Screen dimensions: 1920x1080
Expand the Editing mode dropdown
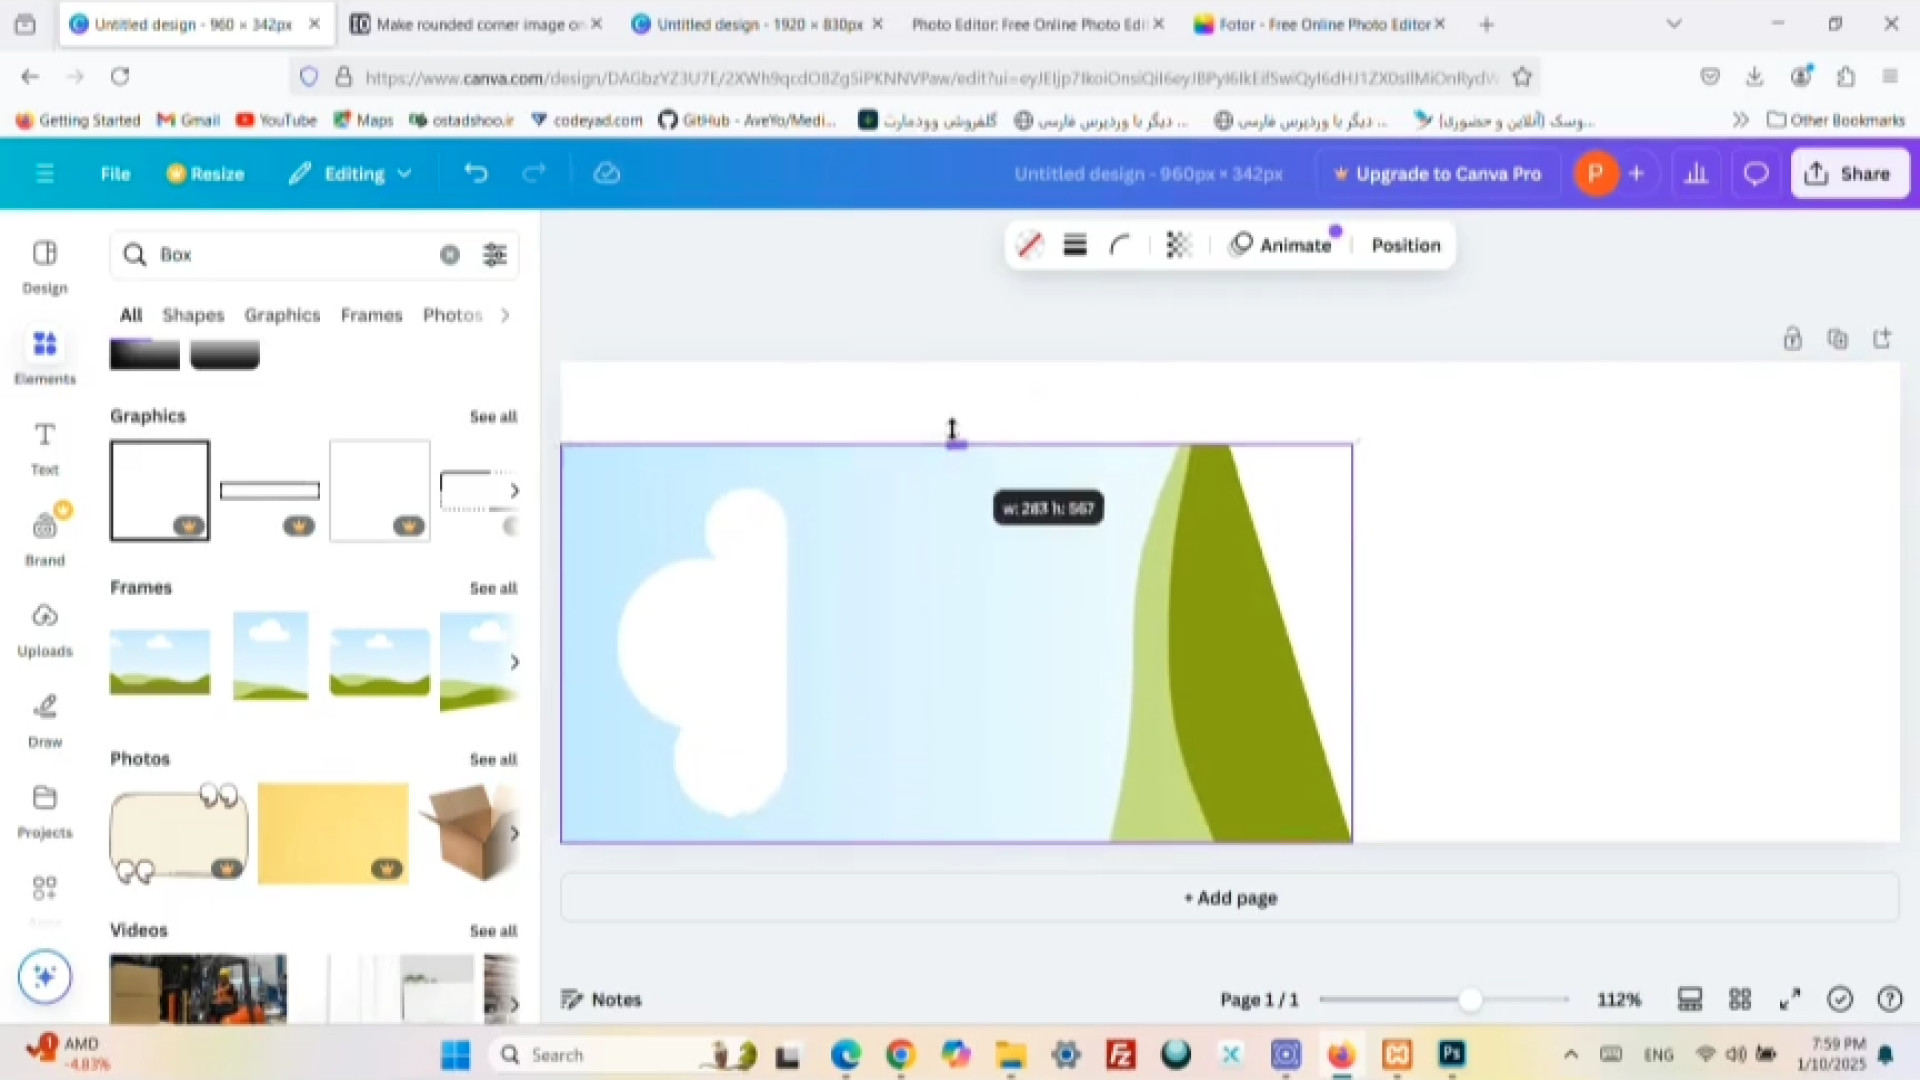pos(352,174)
